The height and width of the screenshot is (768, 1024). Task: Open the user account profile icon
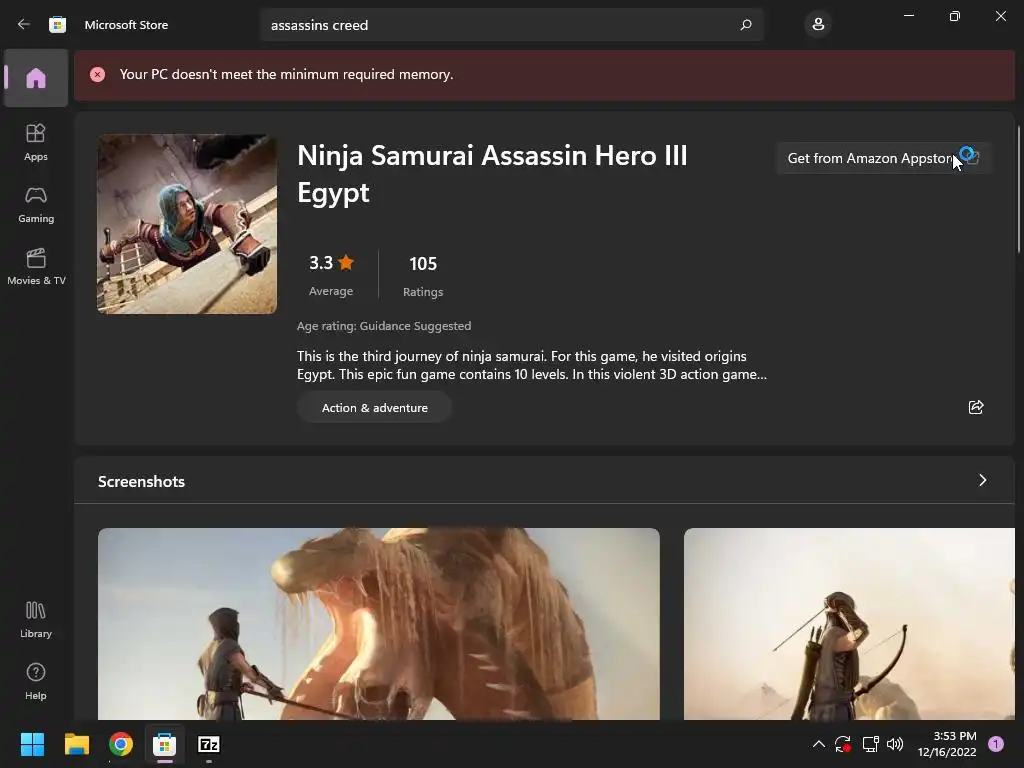[x=818, y=25]
